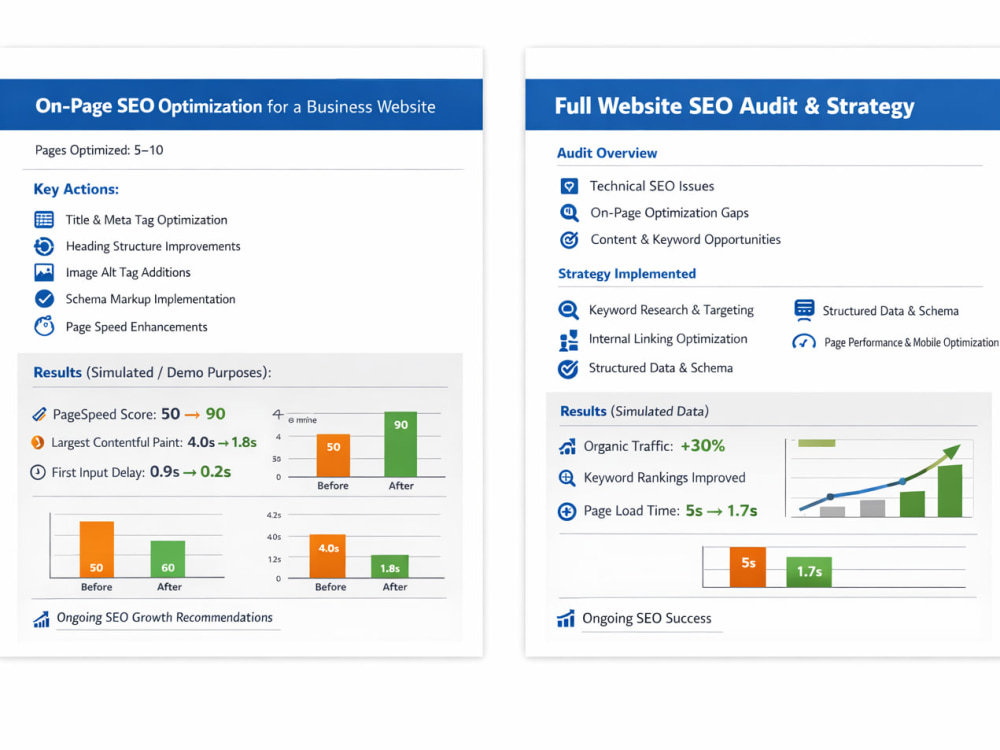1000x750 pixels.
Task: Click the Keyword Rankings Improved magnifier icon
Action: (567, 478)
